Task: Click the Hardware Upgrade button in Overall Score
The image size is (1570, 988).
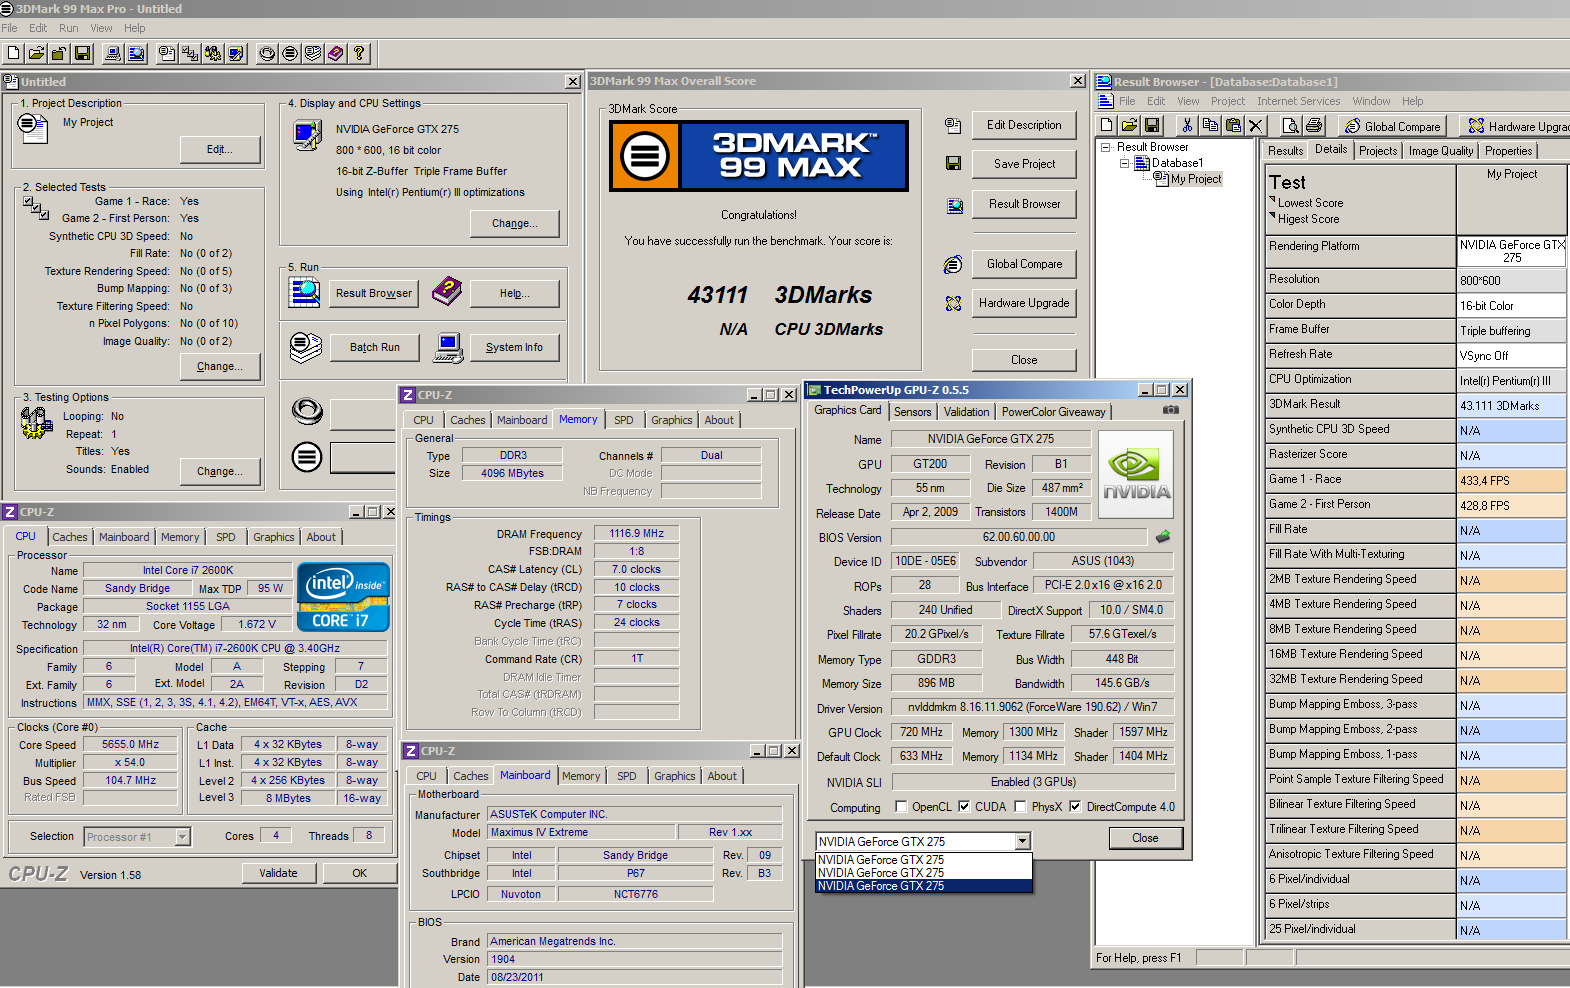Action: pos(1024,303)
